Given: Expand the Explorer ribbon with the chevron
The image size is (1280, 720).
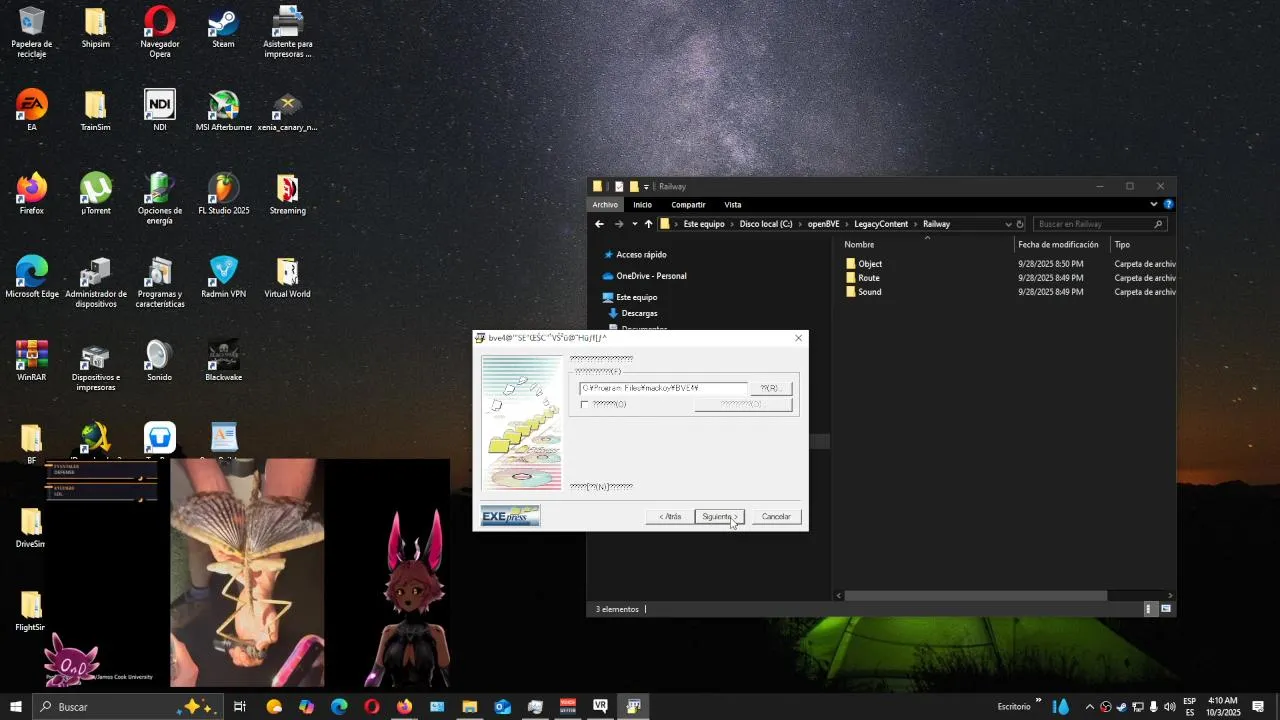Looking at the screenshot, I should [1153, 204].
